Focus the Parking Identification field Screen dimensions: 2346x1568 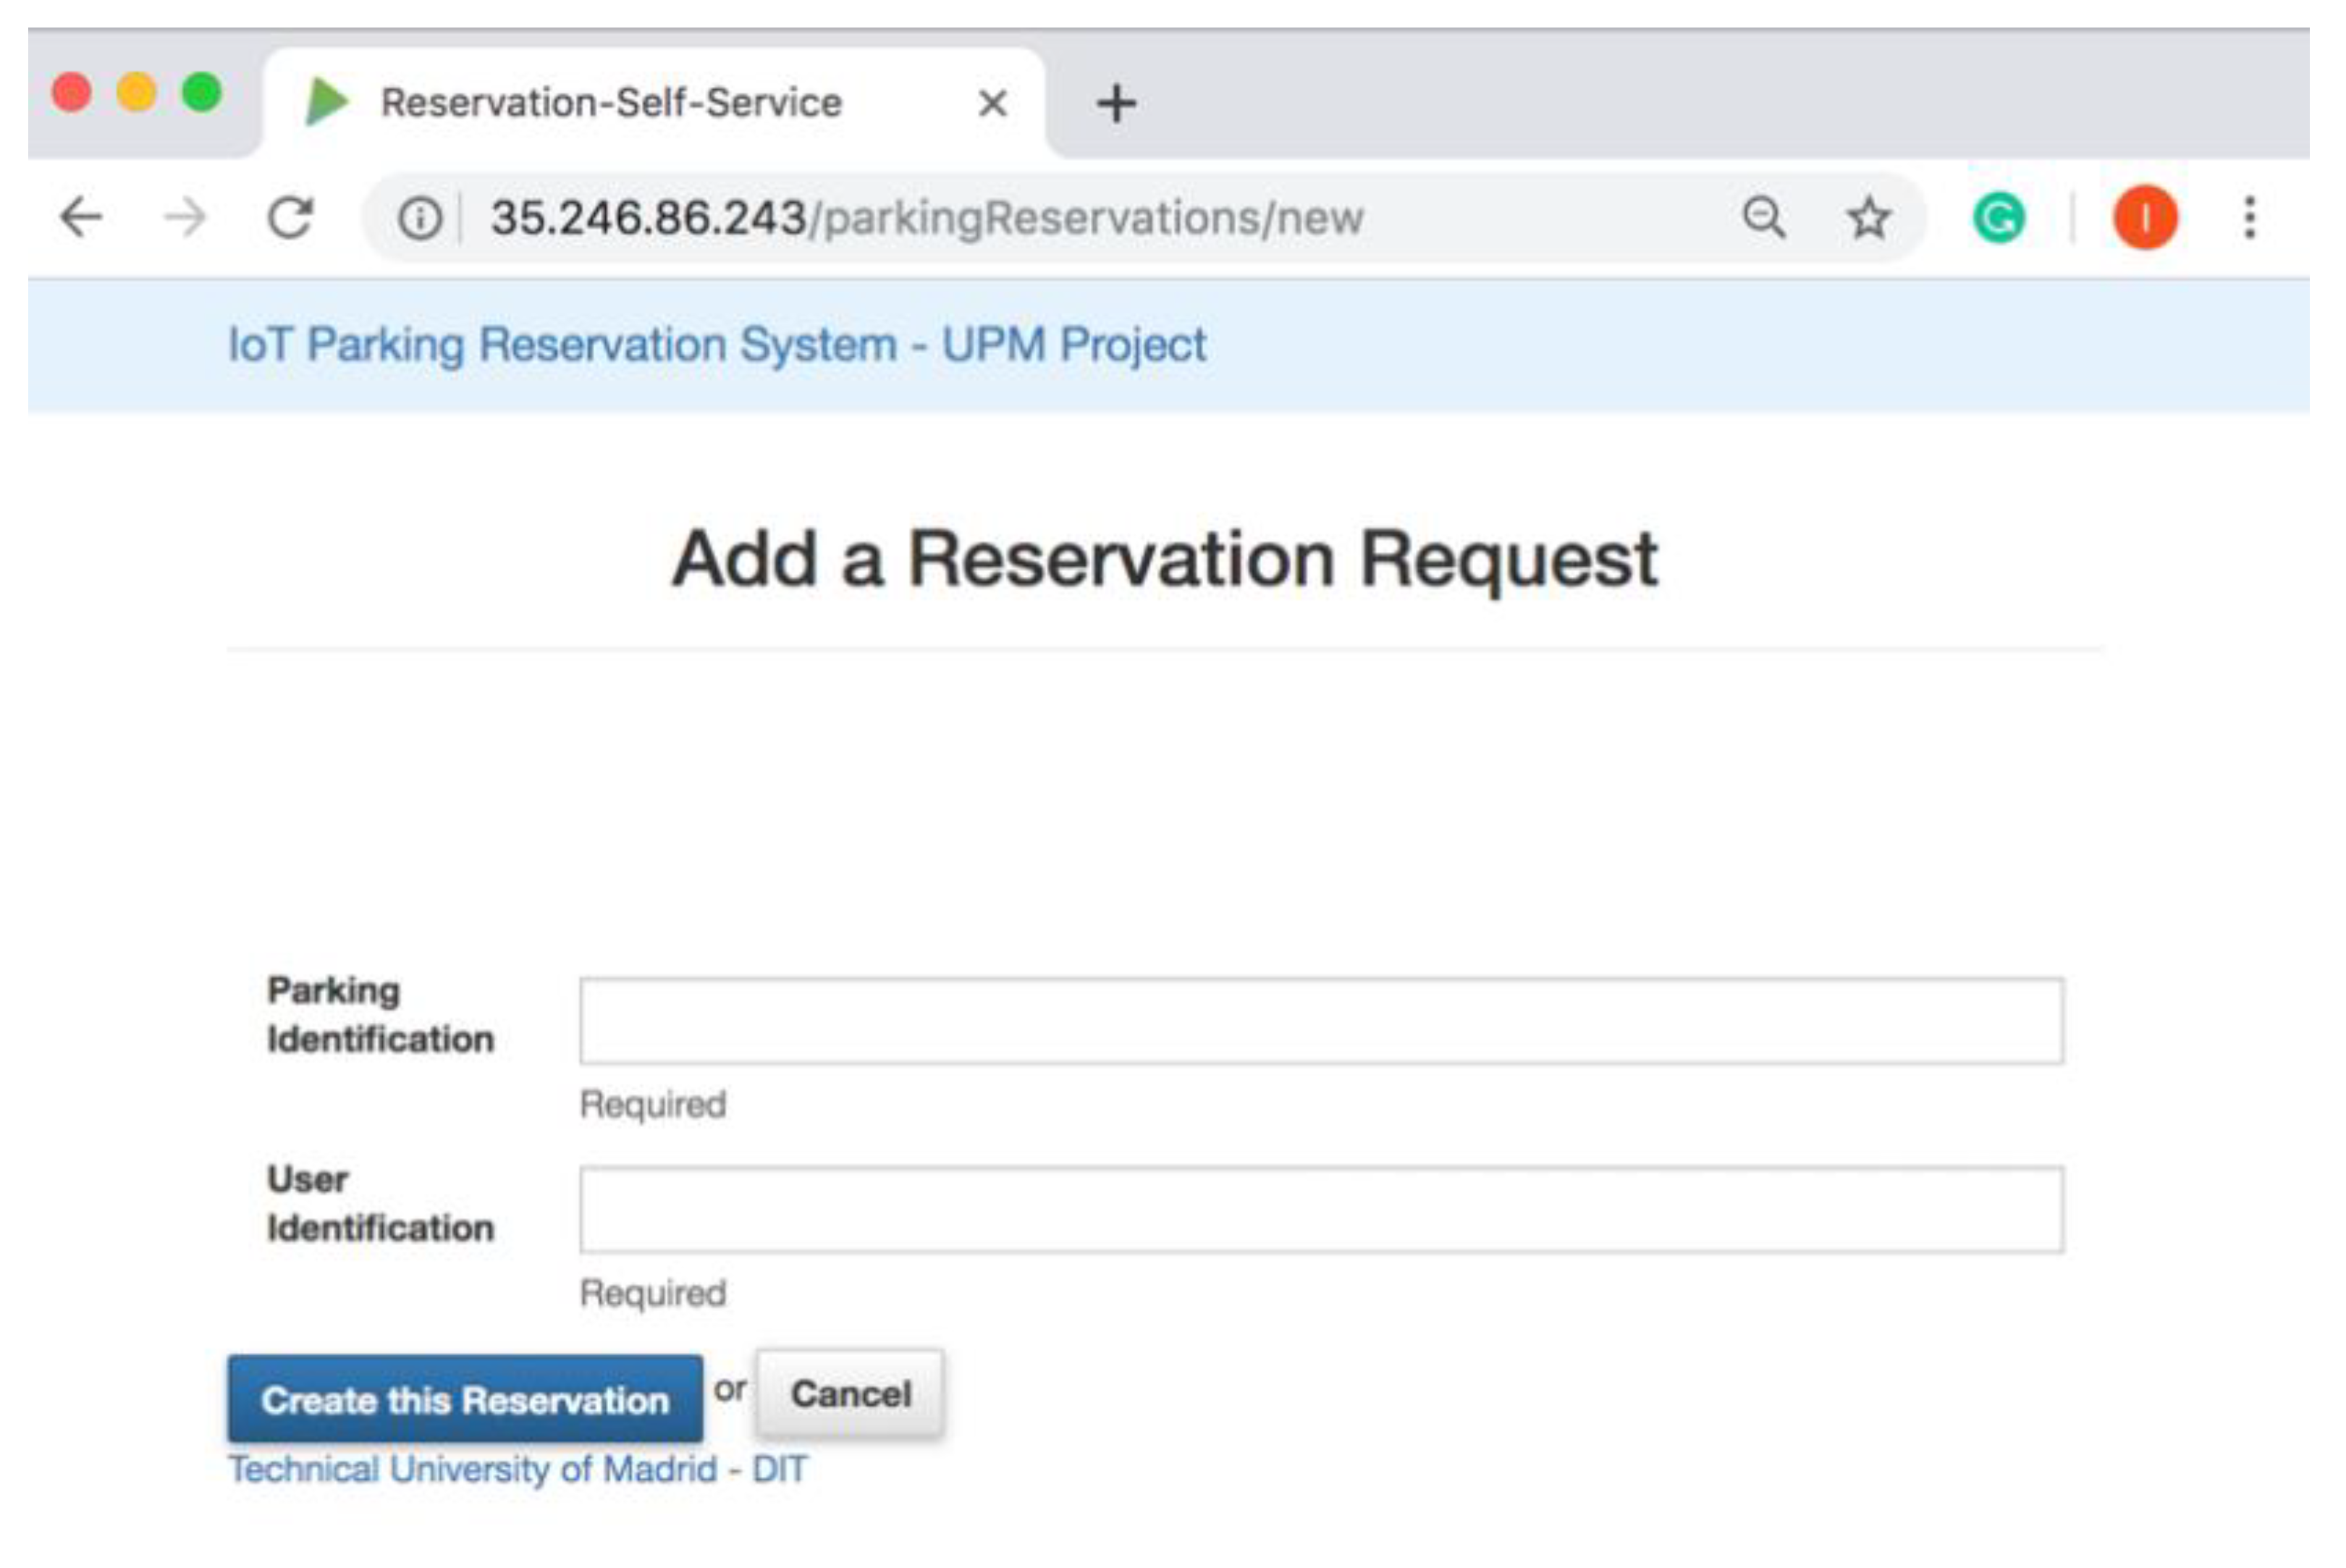1320,1021
